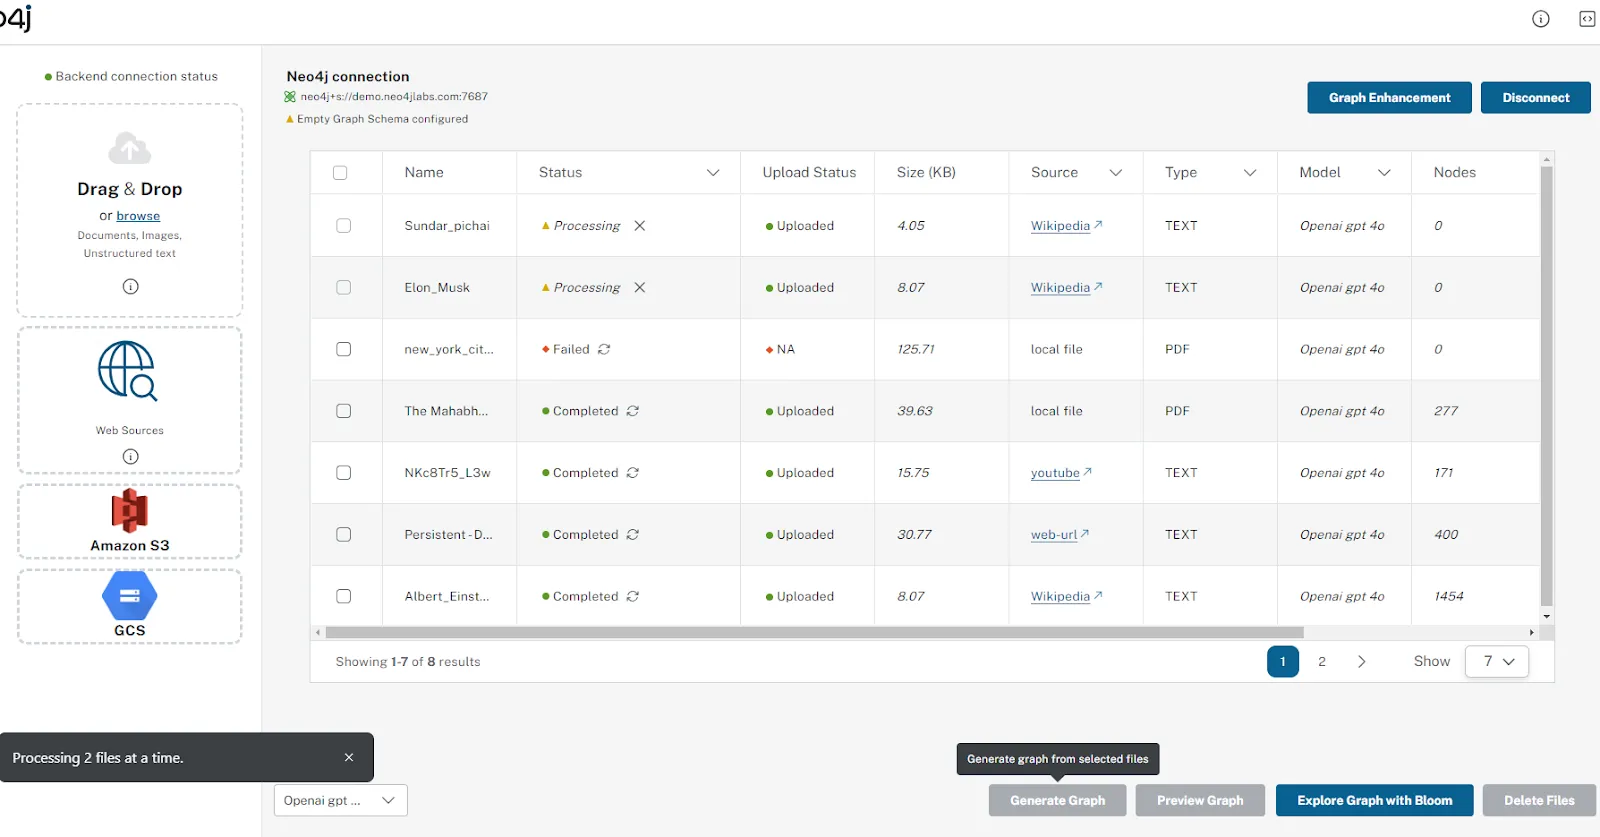Reprocess the Persistent-D... file
Screen dimensions: 1600x837
click(x=632, y=535)
